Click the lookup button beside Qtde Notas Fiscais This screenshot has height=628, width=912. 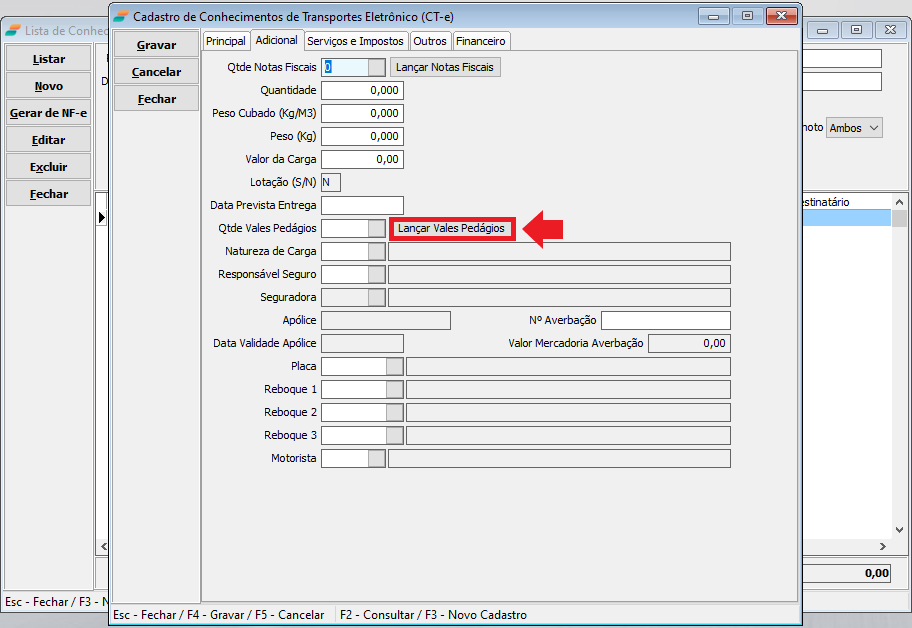click(376, 67)
